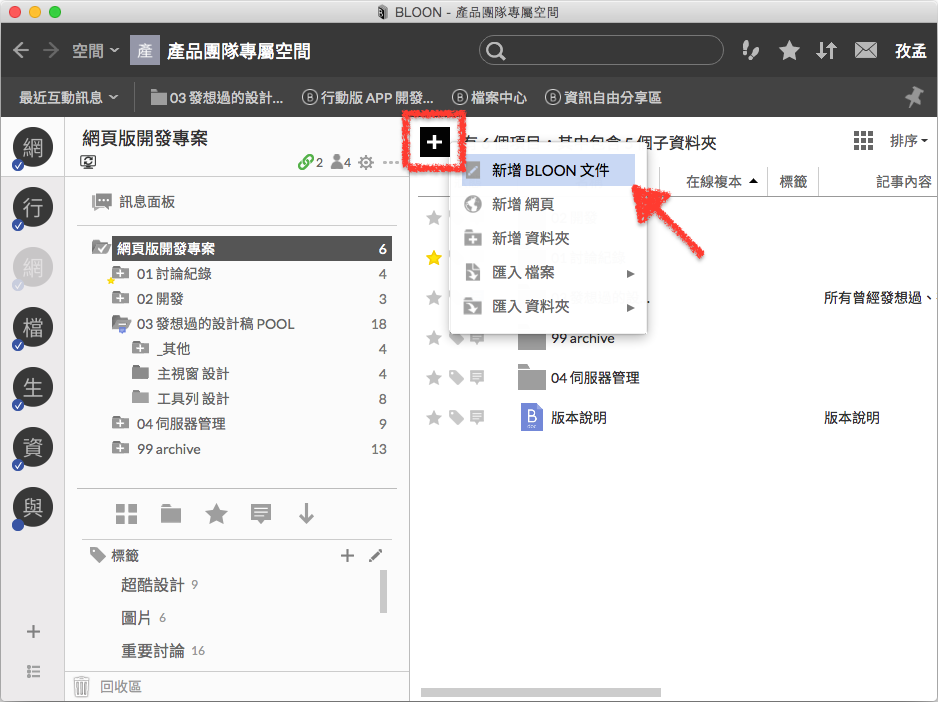This screenshot has height=702, width=938.
Task: Open the 與 workspace circle icon
Action: [x=33, y=507]
